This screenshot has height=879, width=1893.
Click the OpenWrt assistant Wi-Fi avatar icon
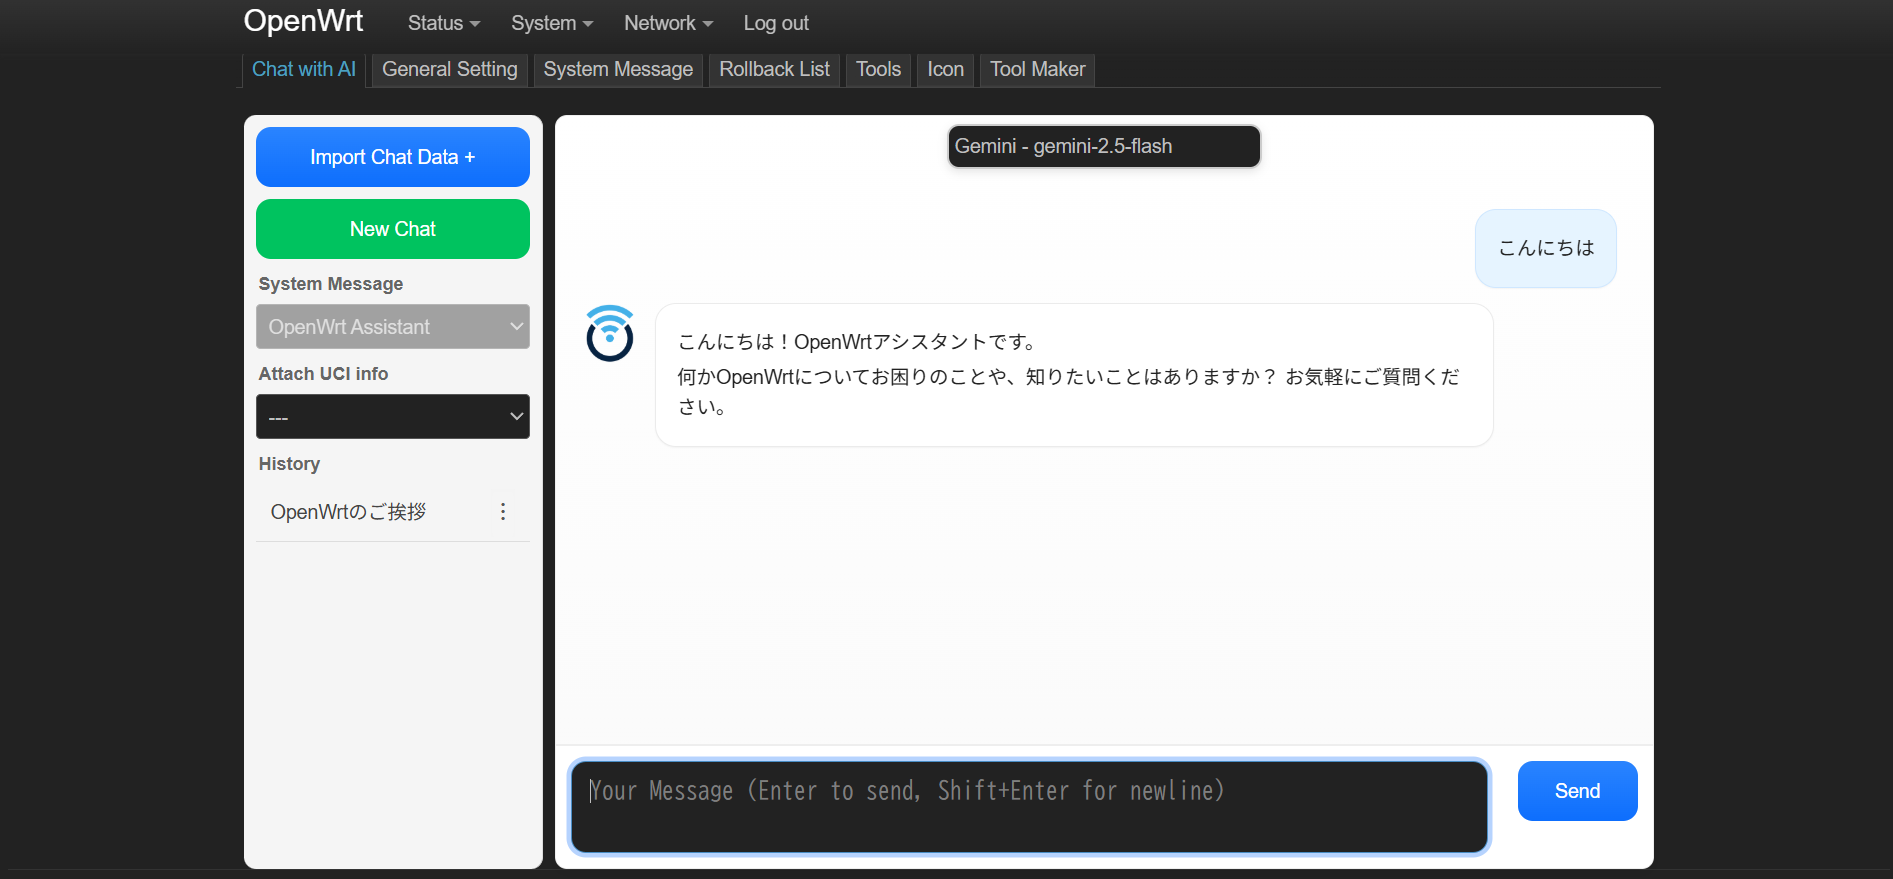[609, 334]
